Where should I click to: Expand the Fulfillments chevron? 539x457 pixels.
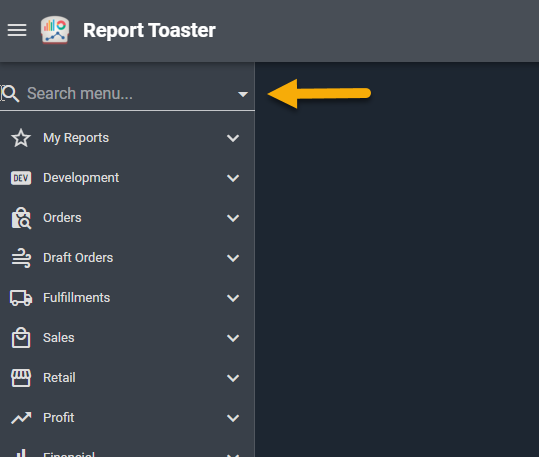coord(233,298)
